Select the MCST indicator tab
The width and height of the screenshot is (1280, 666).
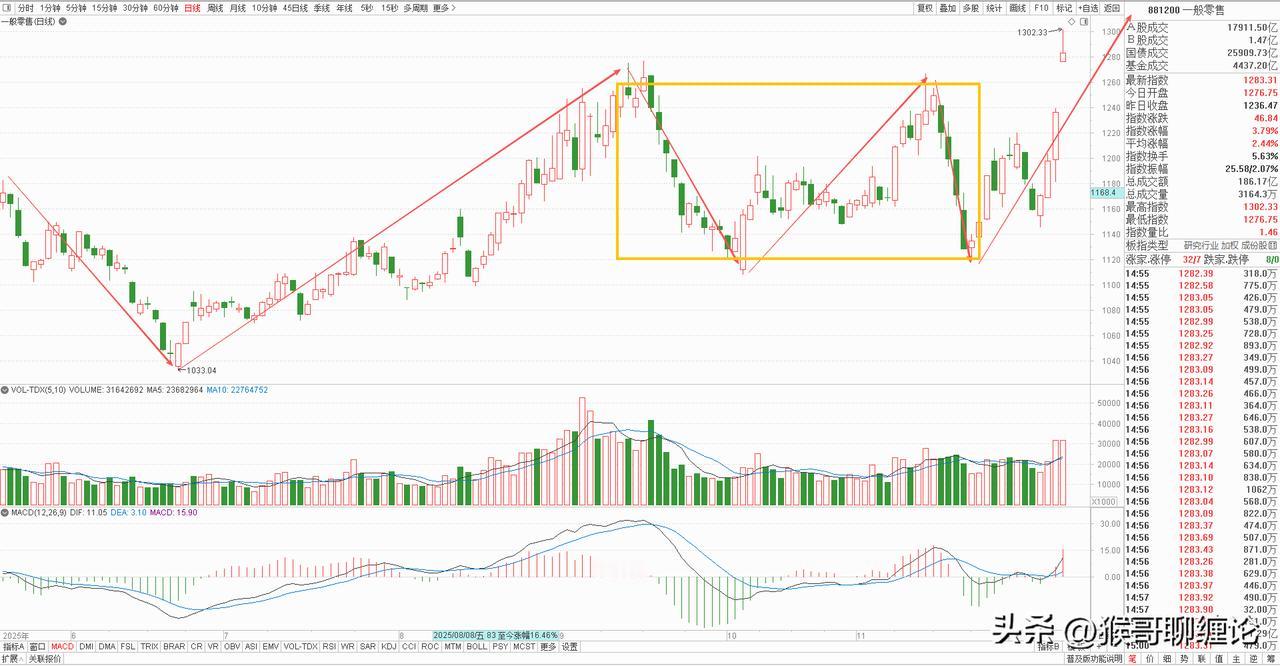point(524,646)
